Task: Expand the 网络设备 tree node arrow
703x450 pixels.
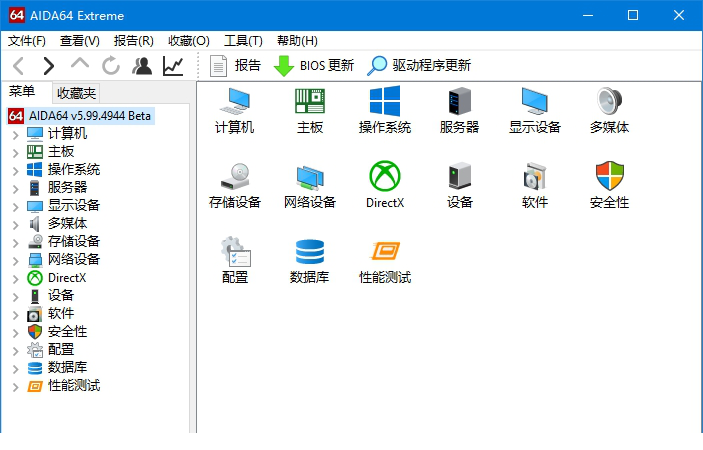Action: click(16, 260)
